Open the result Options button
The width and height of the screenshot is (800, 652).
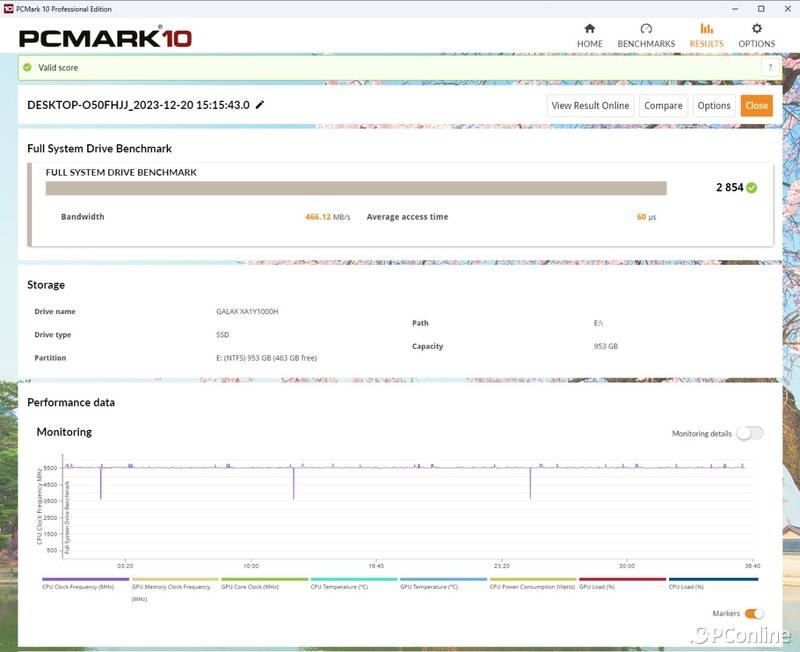tap(714, 106)
